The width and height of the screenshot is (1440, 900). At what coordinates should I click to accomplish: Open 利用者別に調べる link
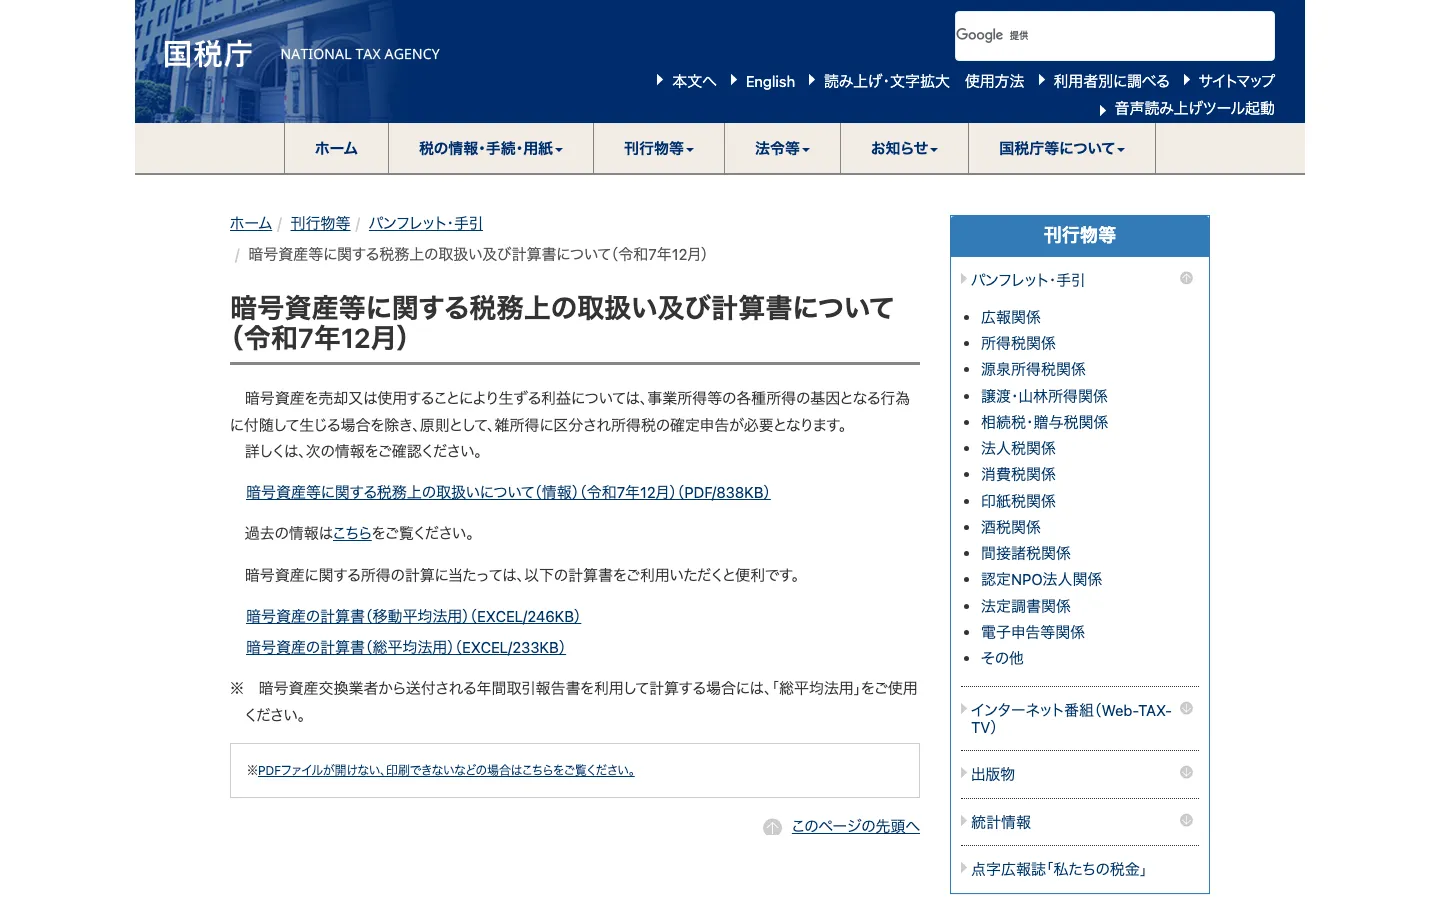coord(1111,81)
